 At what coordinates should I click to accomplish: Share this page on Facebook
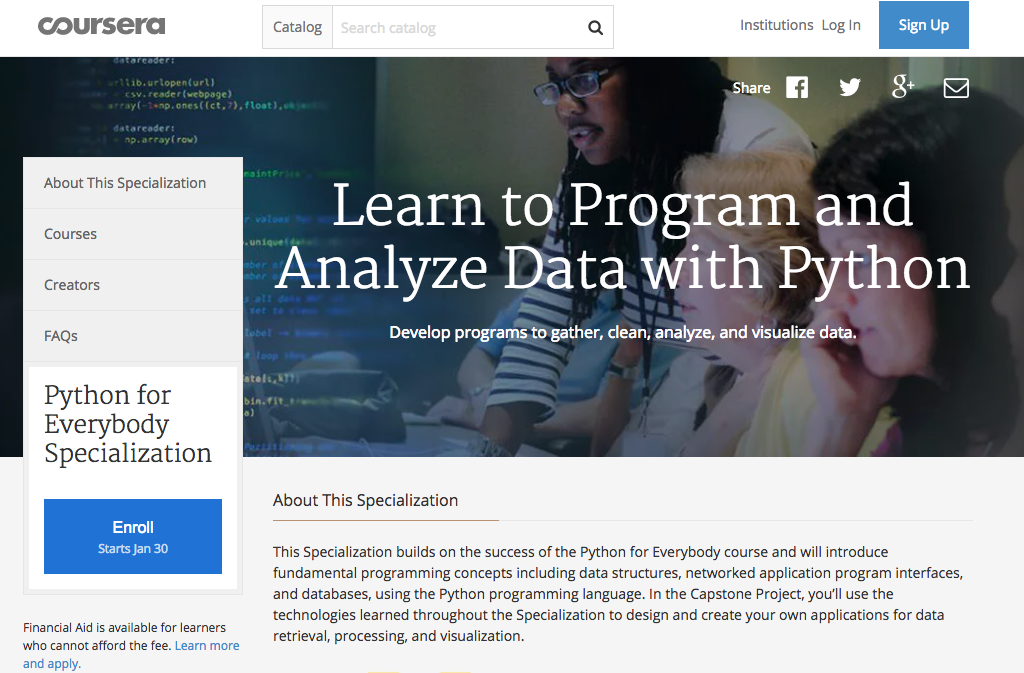[x=797, y=88]
